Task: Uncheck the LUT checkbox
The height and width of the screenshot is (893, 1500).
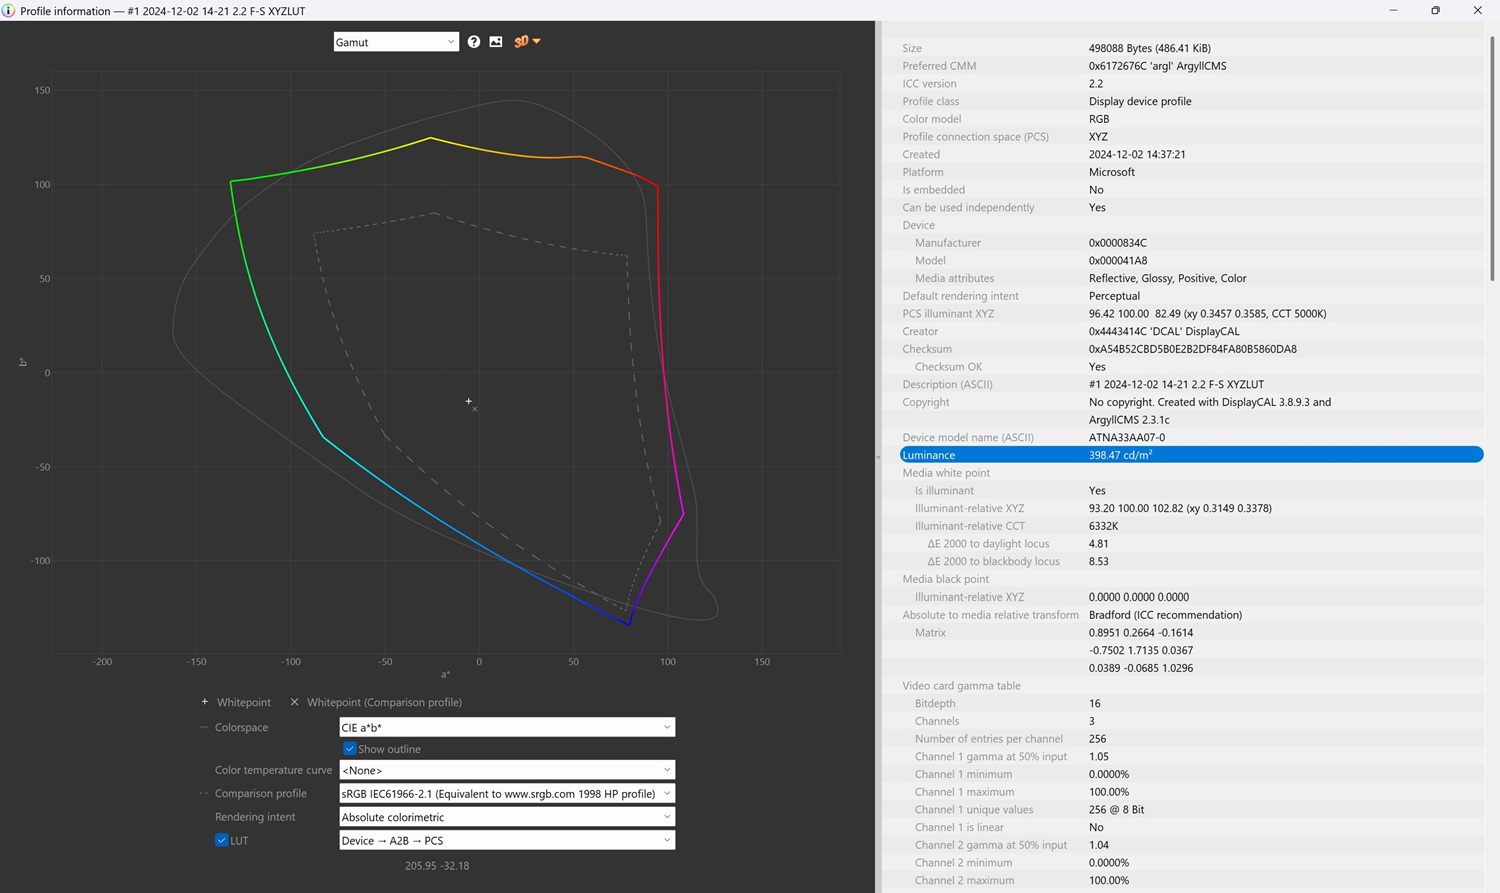Action: click(x=222, y=840)
